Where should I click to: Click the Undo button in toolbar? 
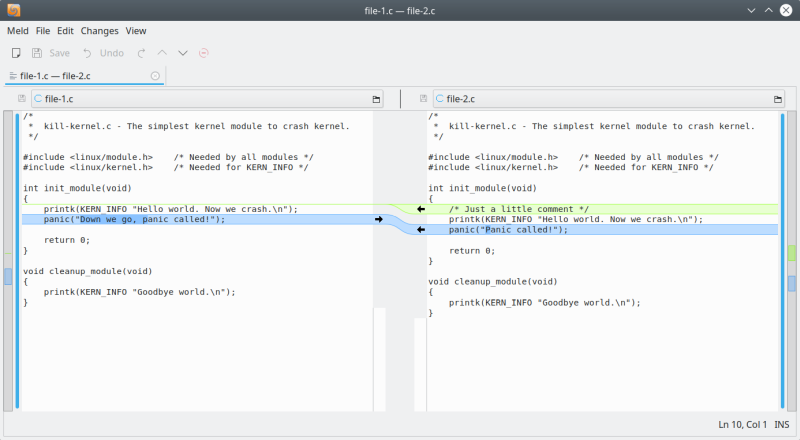click(x=103, y=53)
